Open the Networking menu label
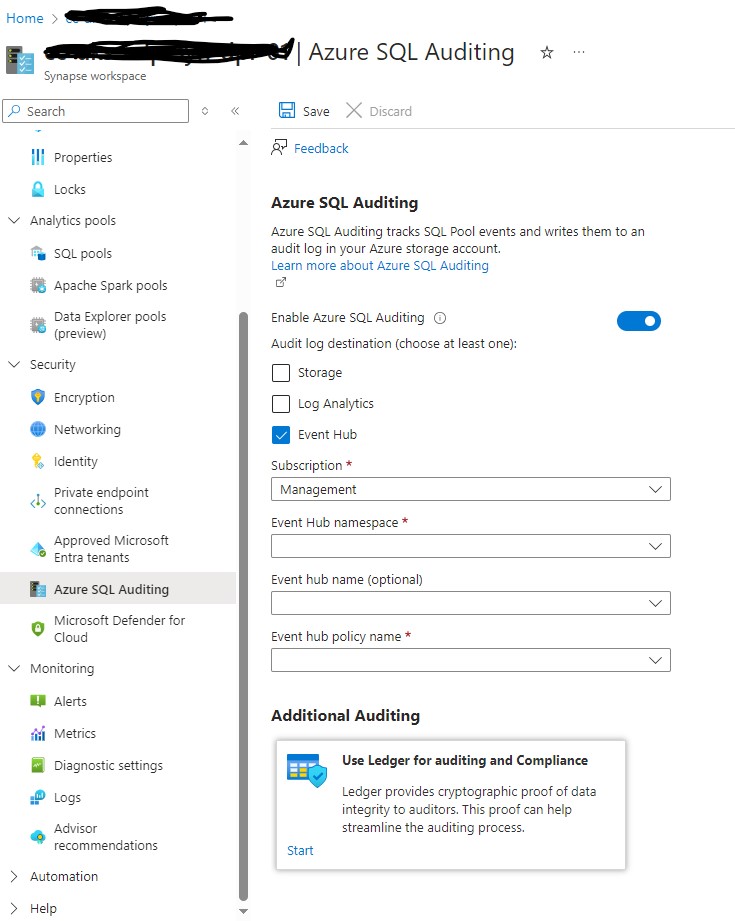Image resolution: width=735 pixels, height=921 pixels. [x=87, y=429]
